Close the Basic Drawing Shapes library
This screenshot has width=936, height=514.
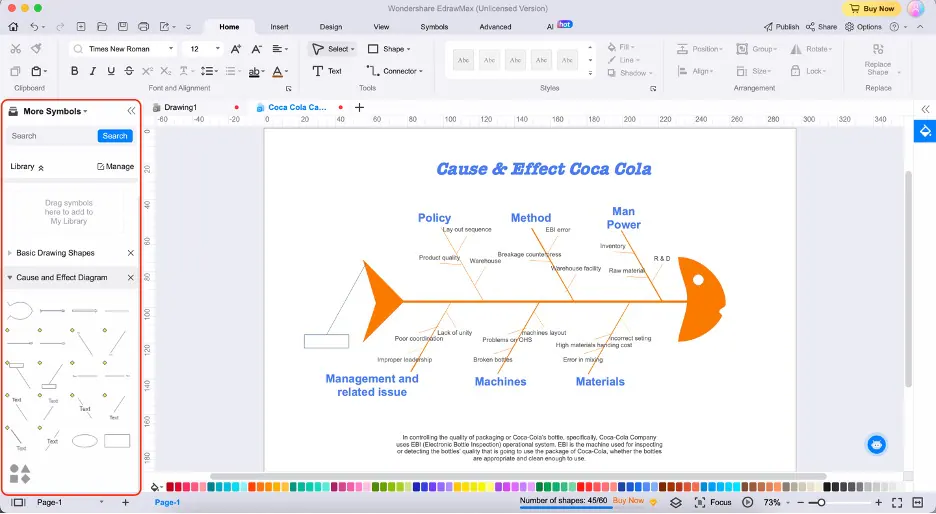[x=131, y=253]
